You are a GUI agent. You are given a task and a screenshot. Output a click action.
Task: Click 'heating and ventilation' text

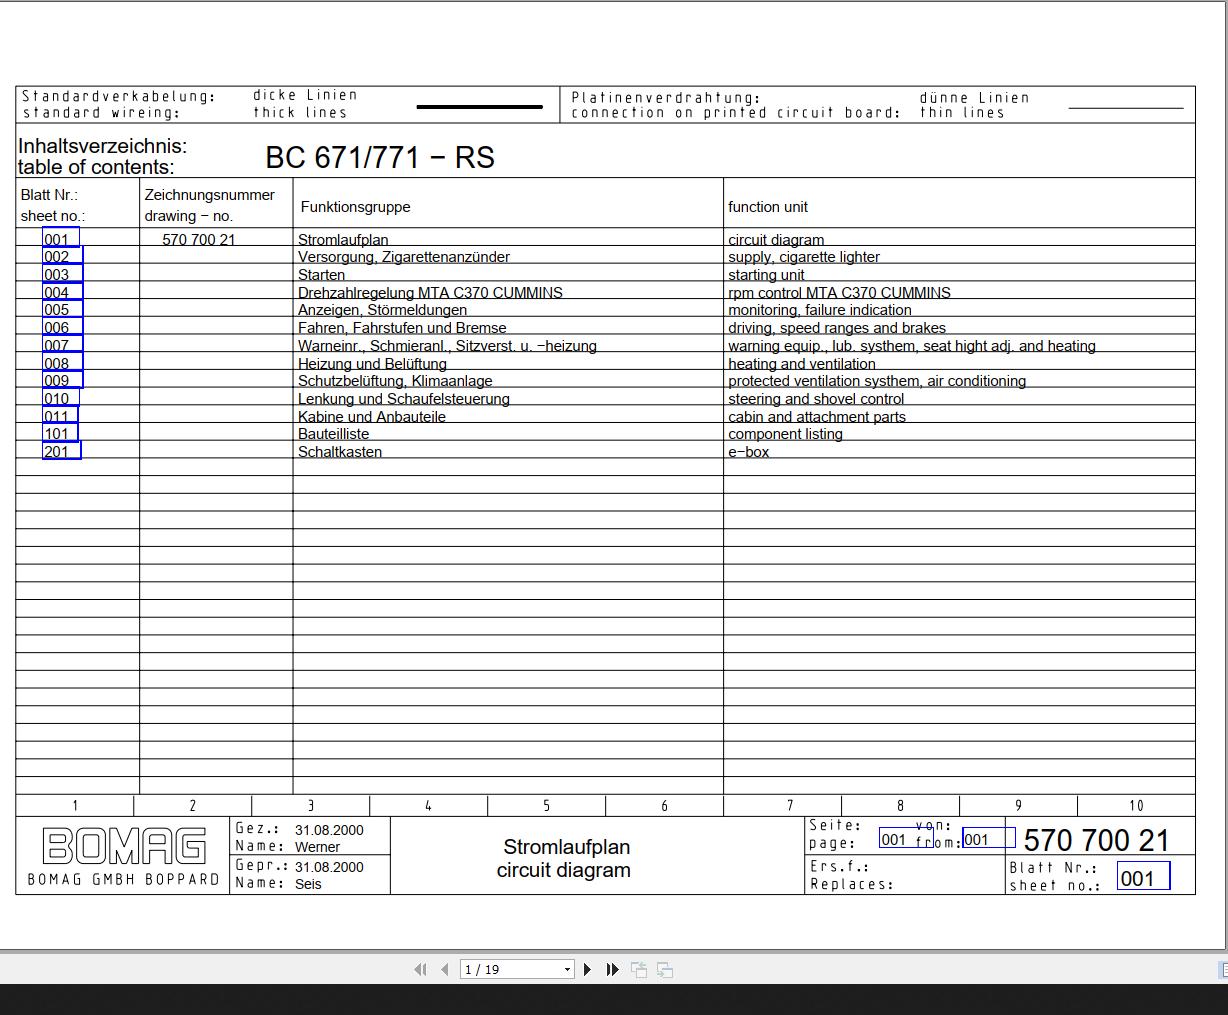click(x=802, y=364)
